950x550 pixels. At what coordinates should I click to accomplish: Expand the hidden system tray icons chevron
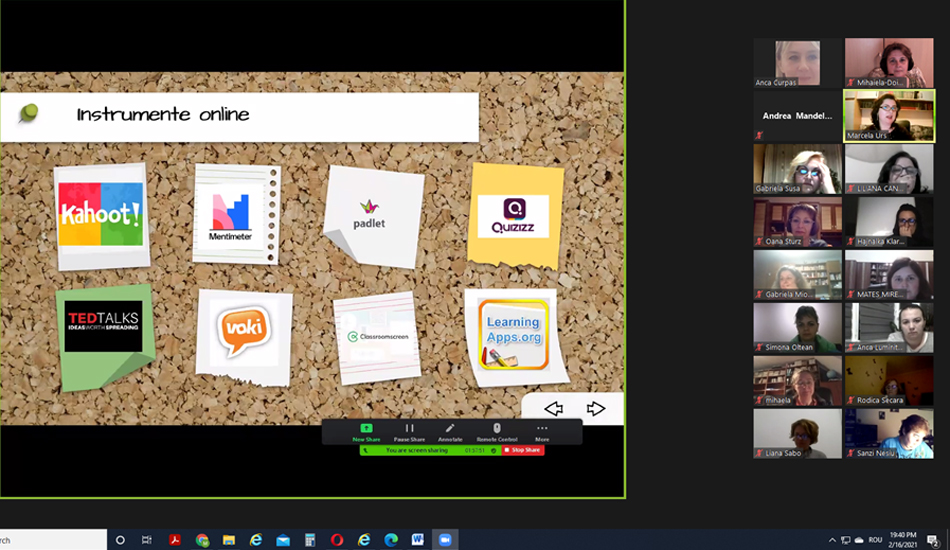[x=832, y=540]
